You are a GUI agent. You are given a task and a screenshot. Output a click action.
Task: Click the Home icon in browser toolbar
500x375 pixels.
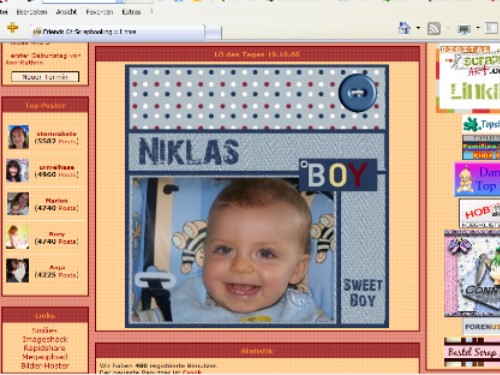404,28
